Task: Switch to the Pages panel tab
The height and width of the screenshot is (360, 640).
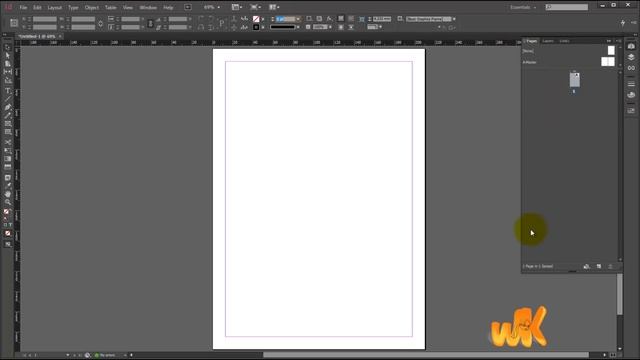Action: [x=531, y=41]
